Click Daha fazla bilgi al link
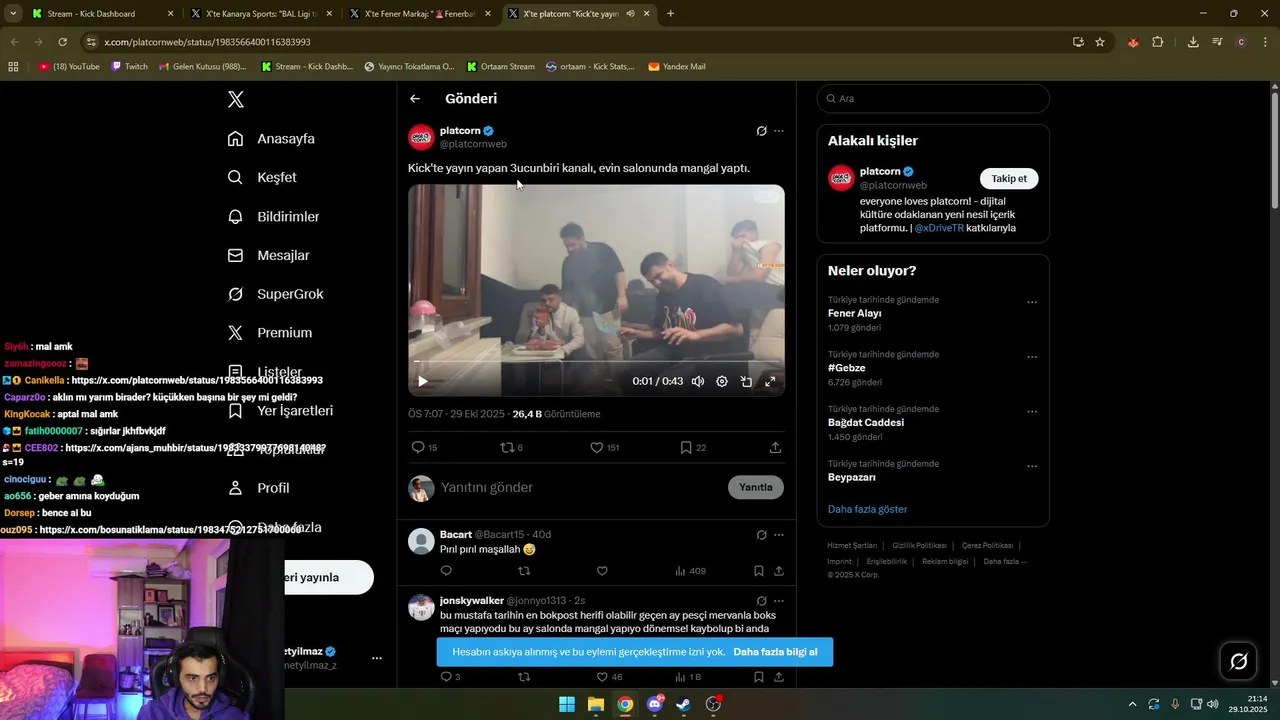 [775, 652]
